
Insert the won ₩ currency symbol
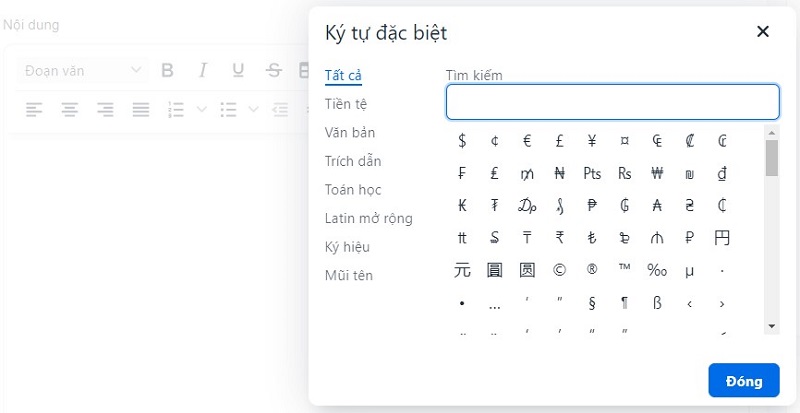click(656, 173)
